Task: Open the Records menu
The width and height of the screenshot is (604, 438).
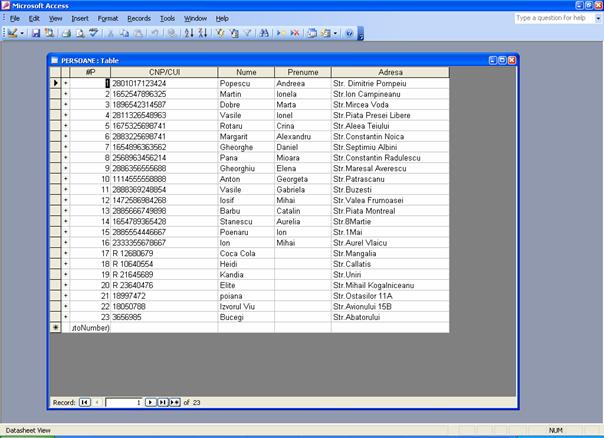Action: (x=139, y=18)
